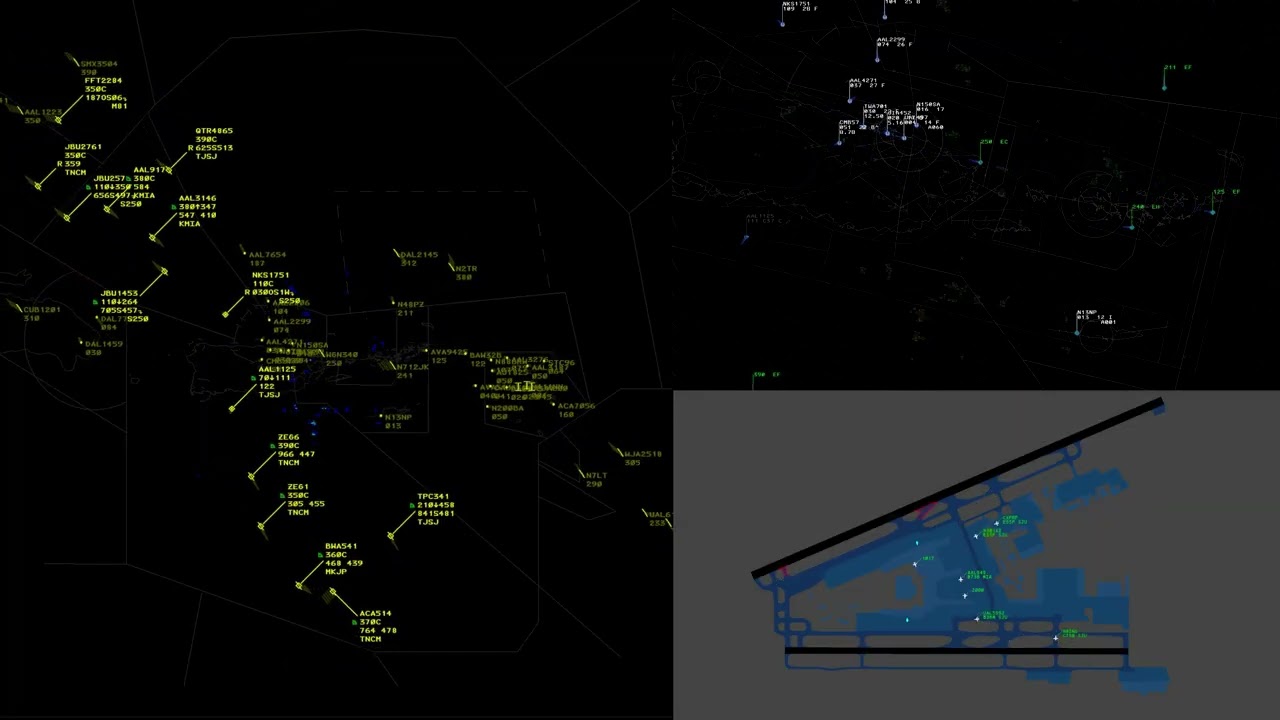Click BWA541's radar target symbol
The height and width of the screenshot is (720, 1280).
[x=300, y=586]
